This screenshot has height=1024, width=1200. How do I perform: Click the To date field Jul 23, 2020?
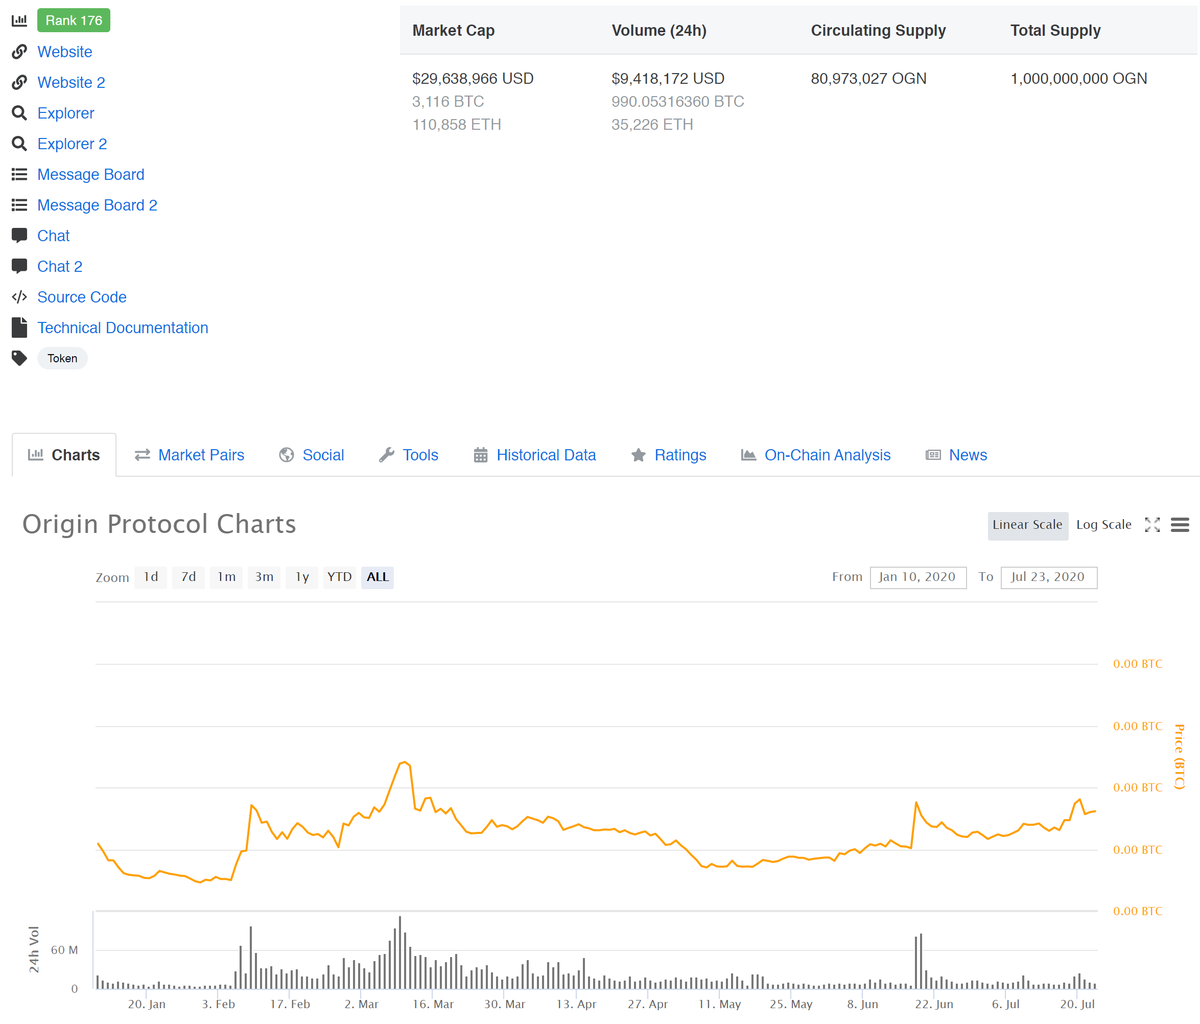tap(1048, 577)
